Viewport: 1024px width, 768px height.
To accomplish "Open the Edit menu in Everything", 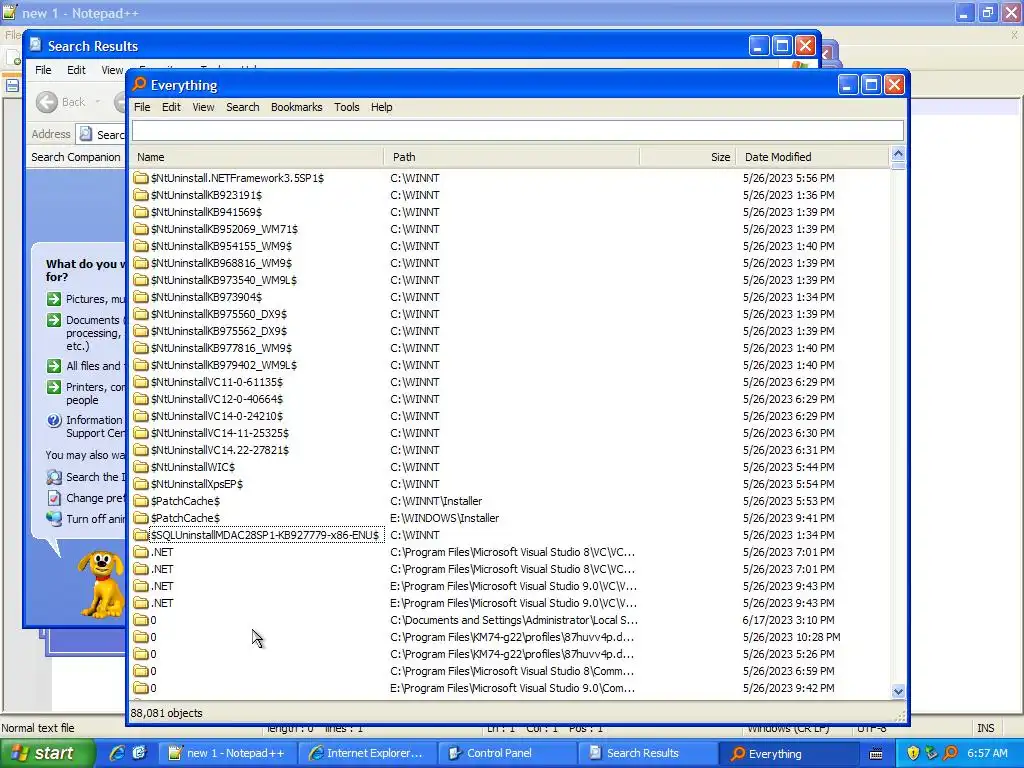I will pyautogui.click(x=171, y=107).
